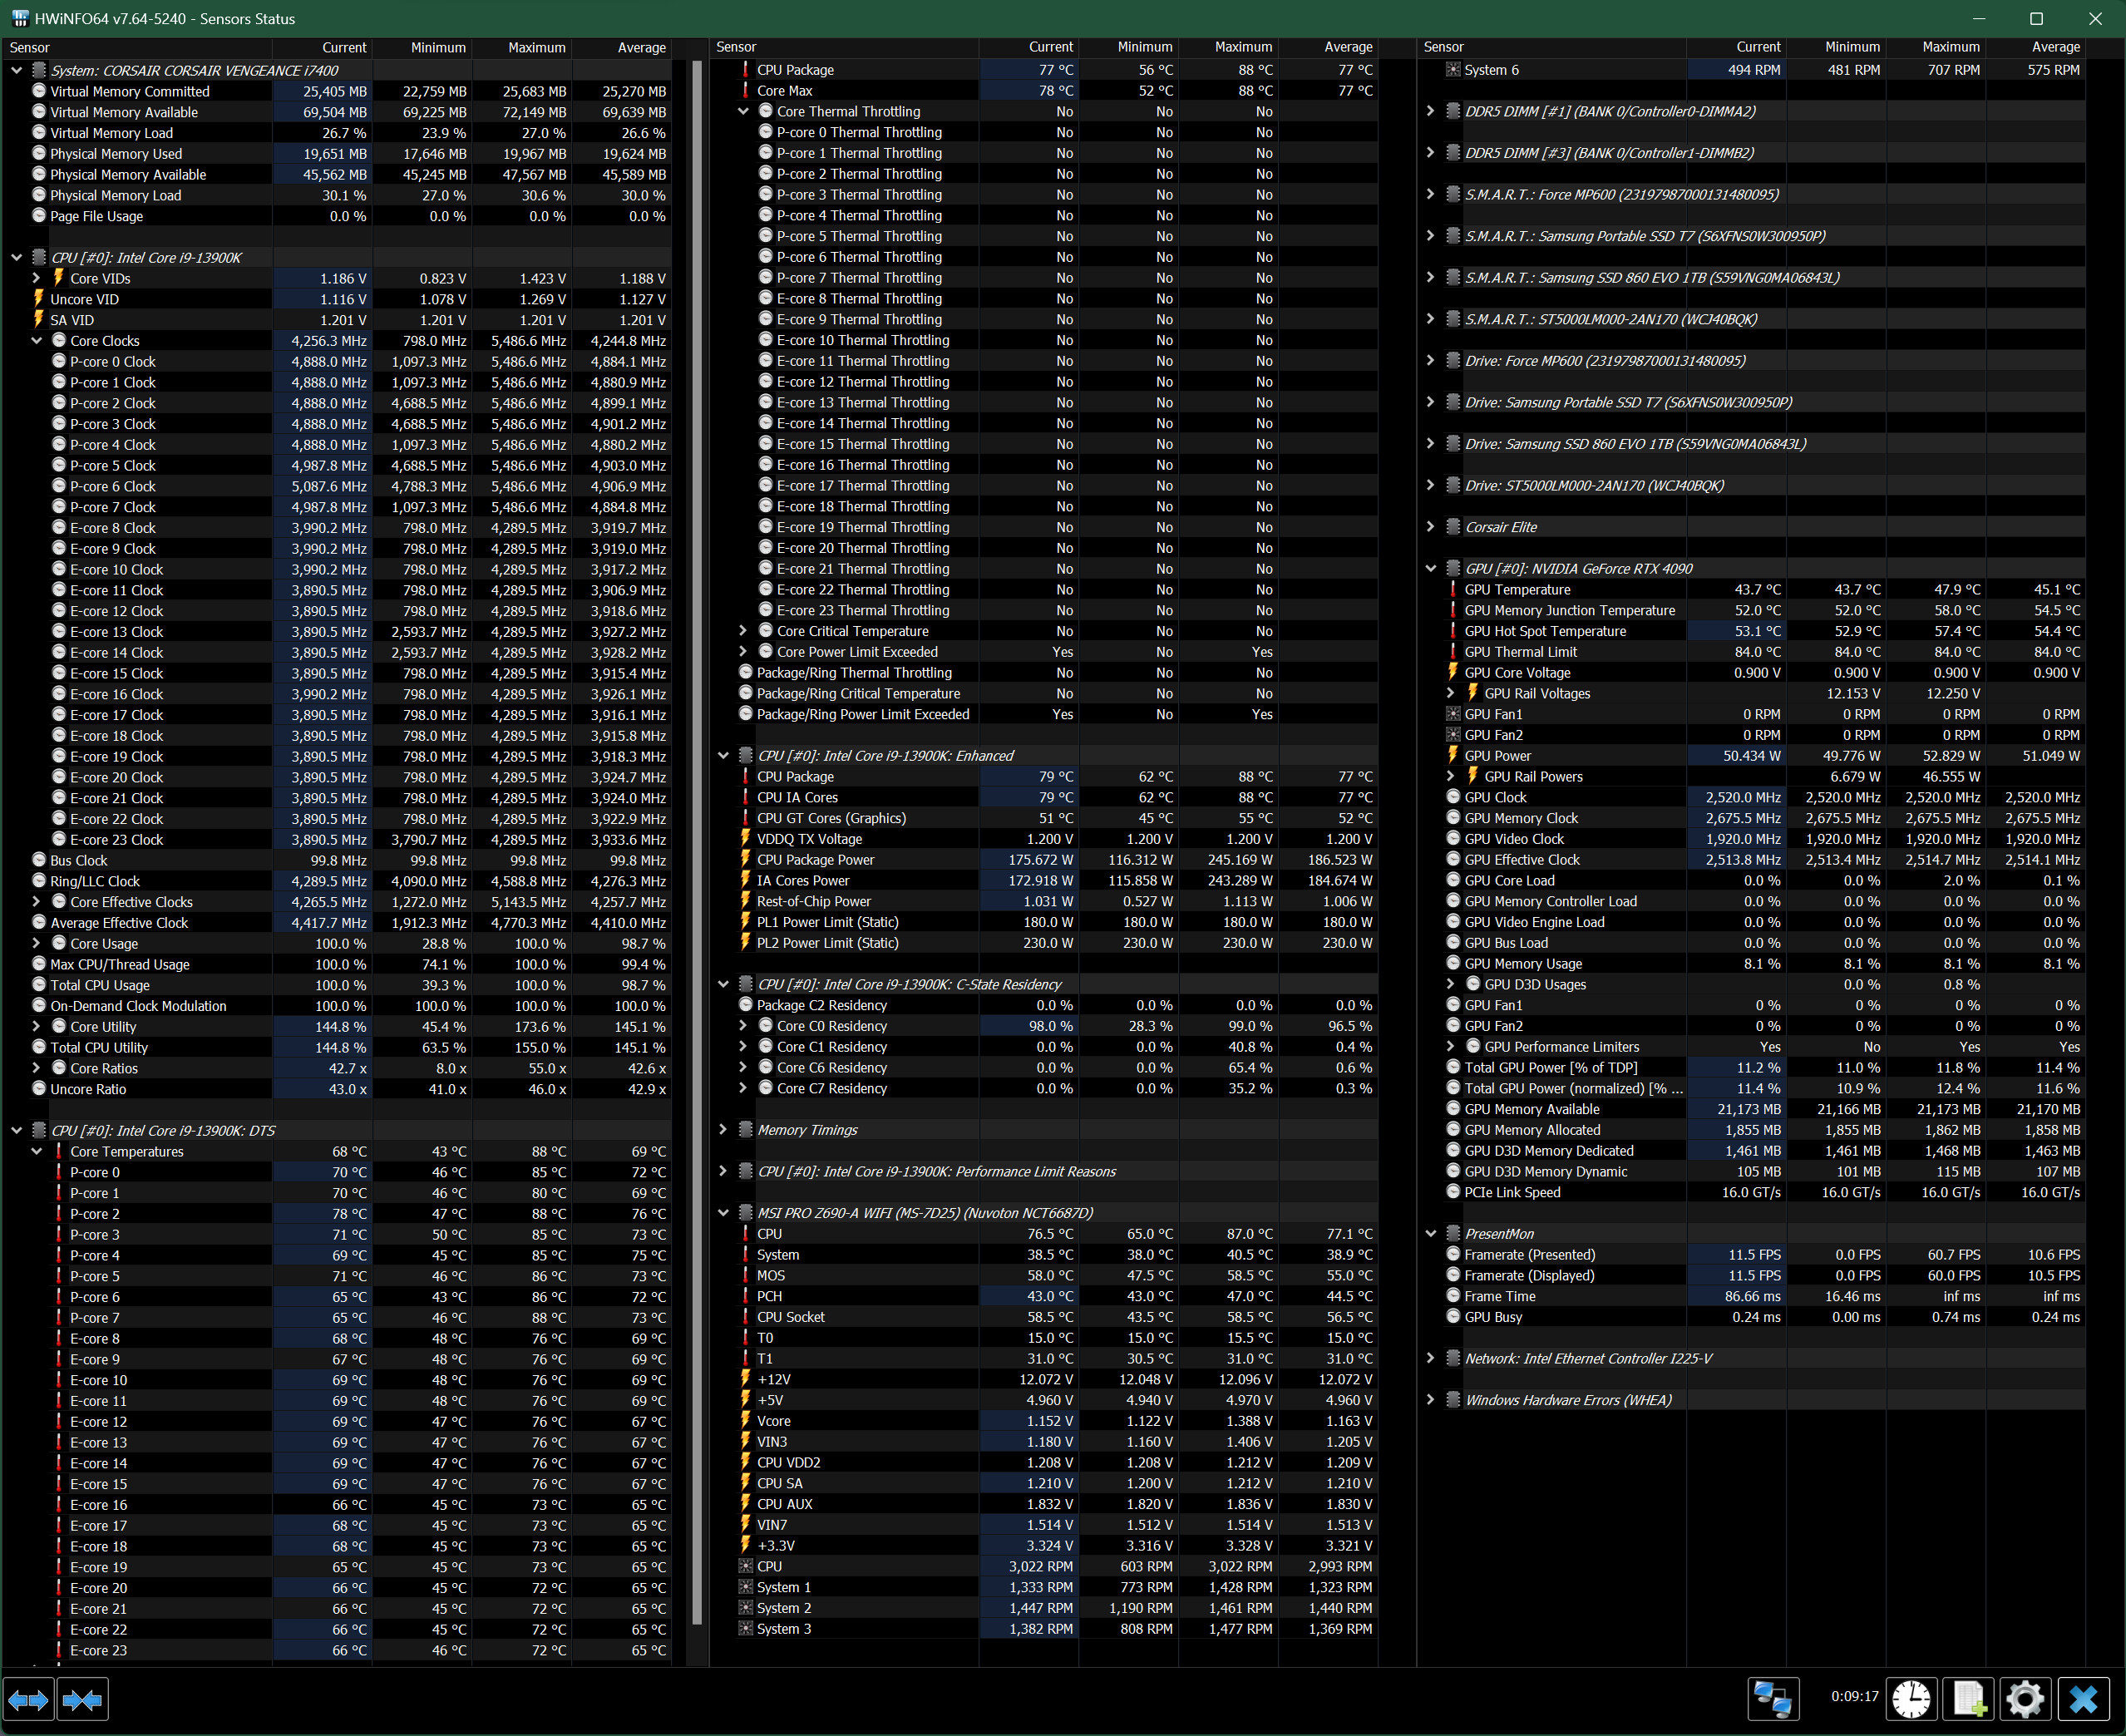
Task: Click the lightning icon beside CPU Package Power
Action: point(745,860)
